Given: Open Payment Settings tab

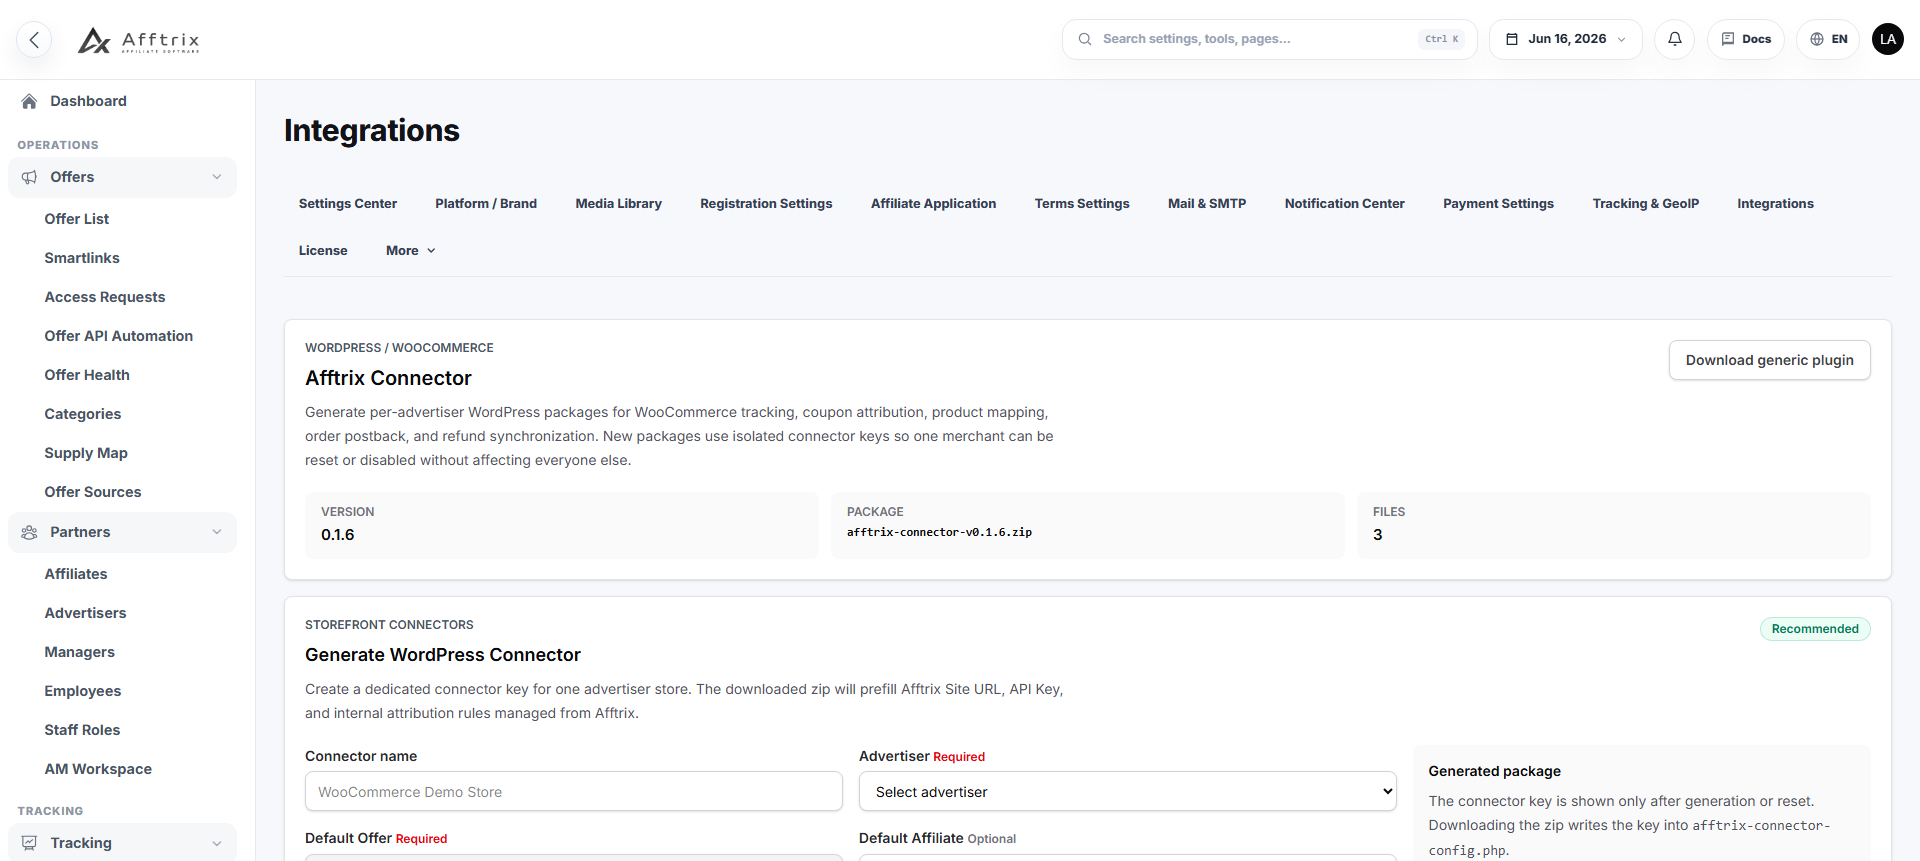Looking at the screenshot, I should point(1498,203).
